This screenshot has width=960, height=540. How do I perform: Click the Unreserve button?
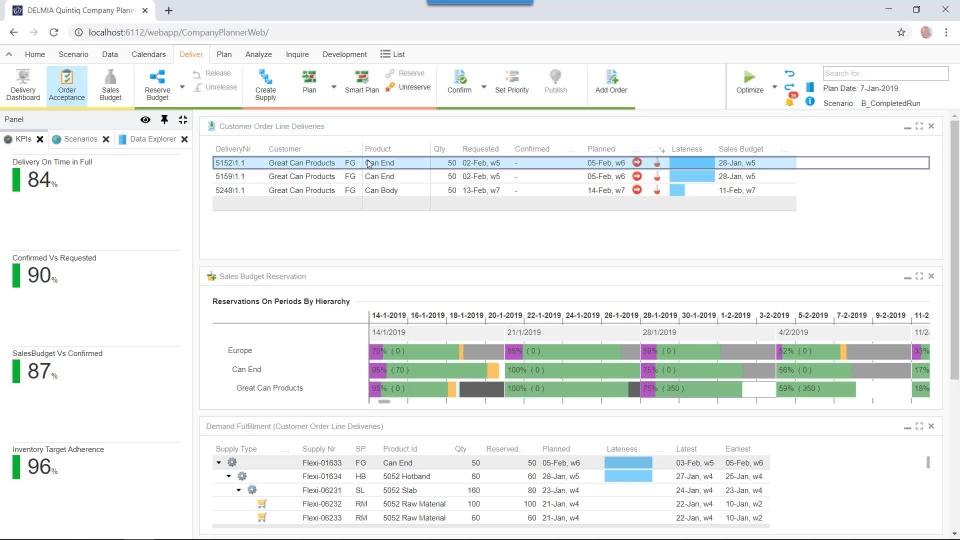tap(408, 87)
